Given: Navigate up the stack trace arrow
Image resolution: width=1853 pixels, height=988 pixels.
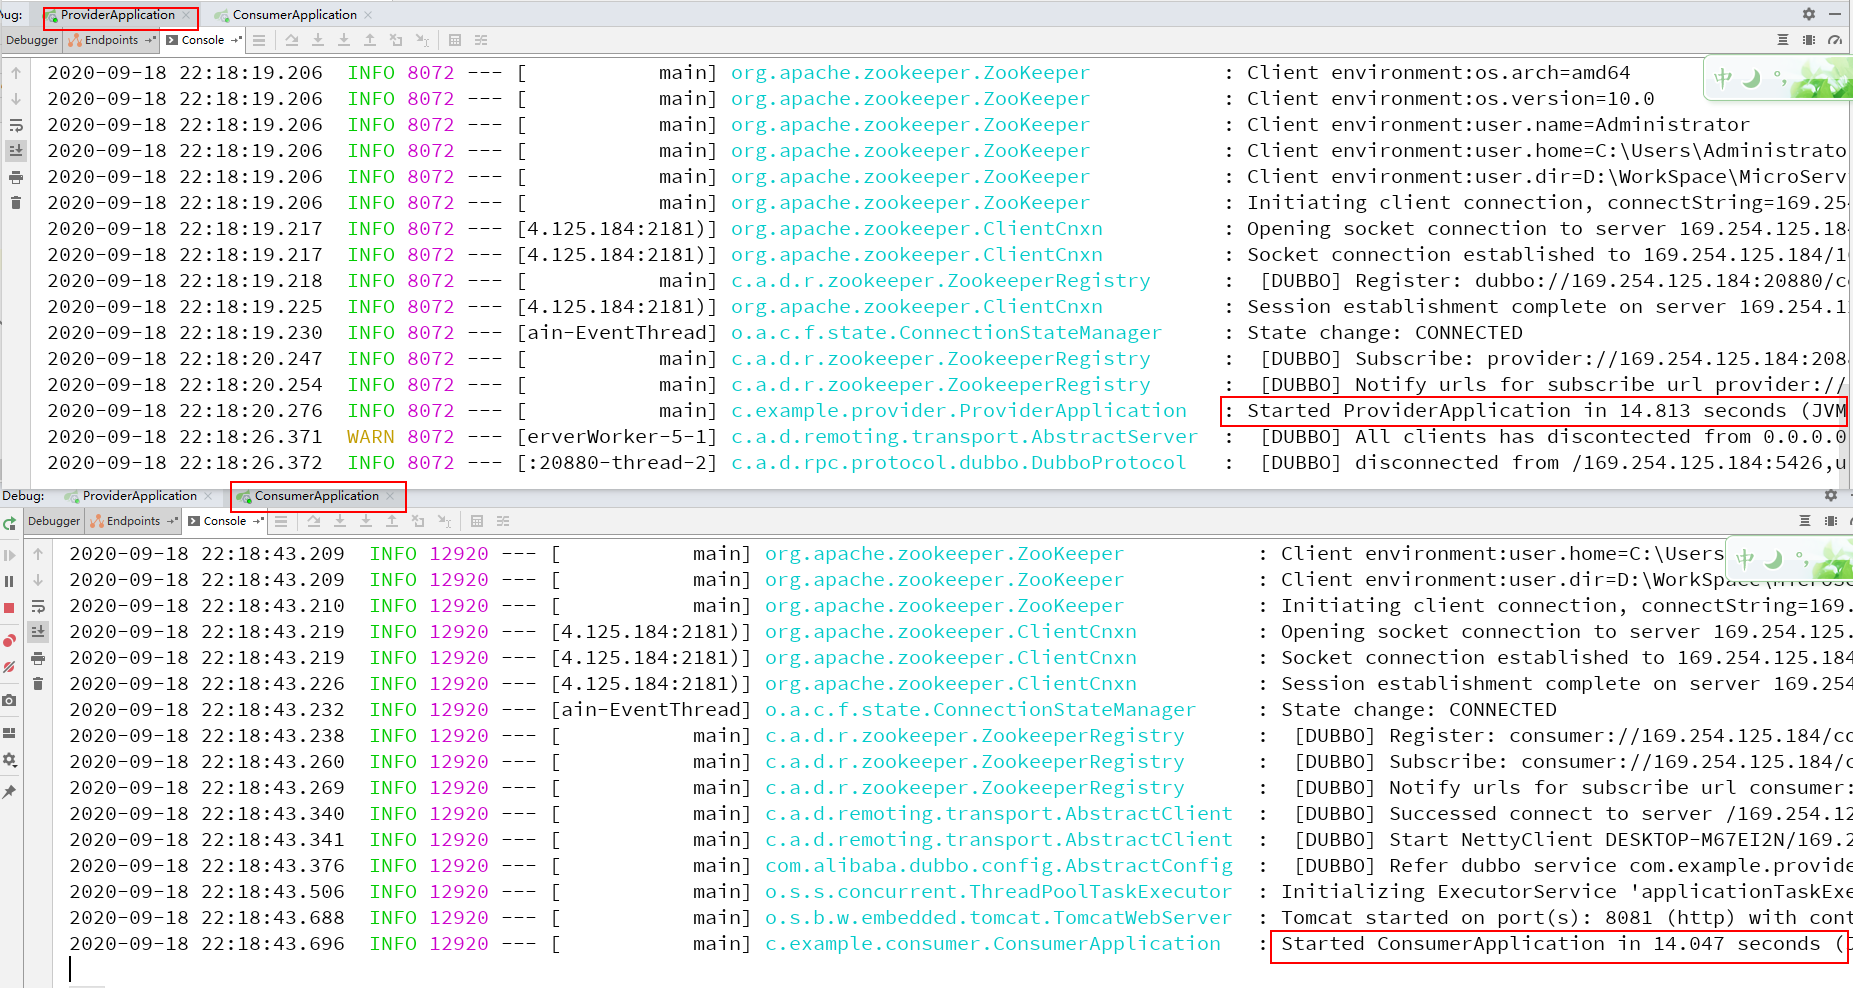Looking at the screenshot, I should click(x=38, y=554).
